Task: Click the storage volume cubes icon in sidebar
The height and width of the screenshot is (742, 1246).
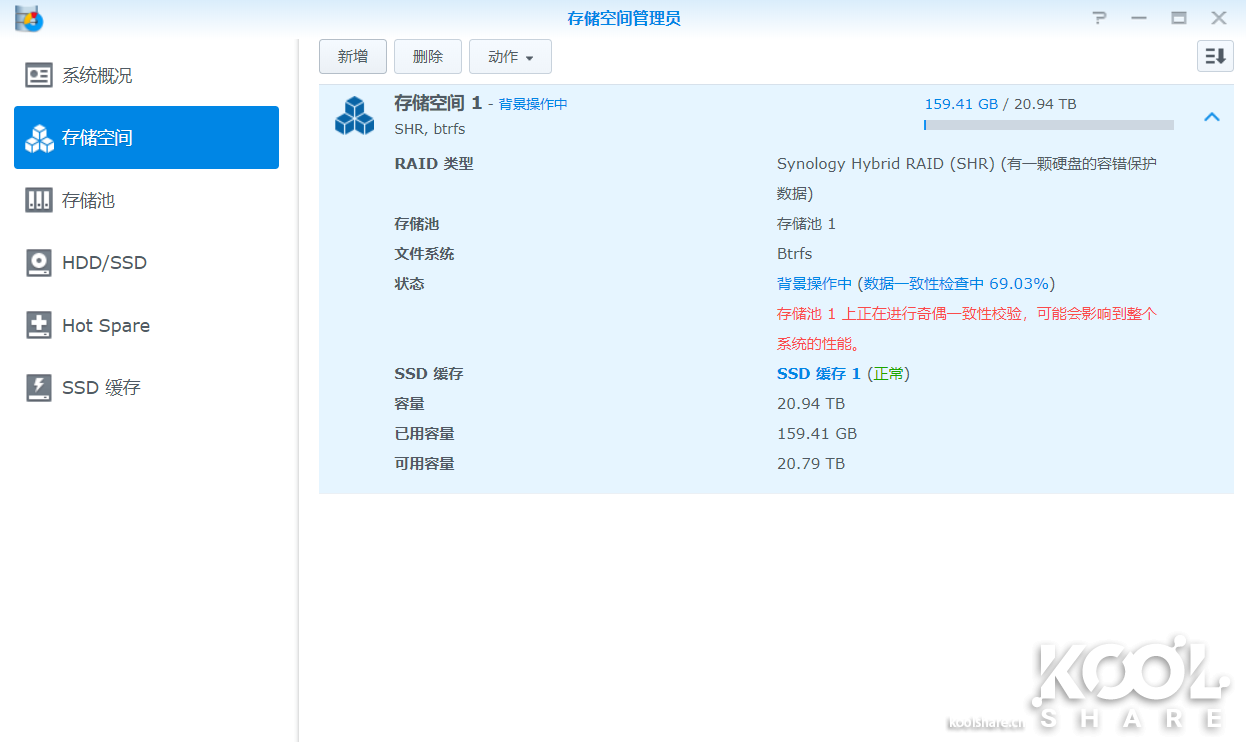Action: (39, 138)
